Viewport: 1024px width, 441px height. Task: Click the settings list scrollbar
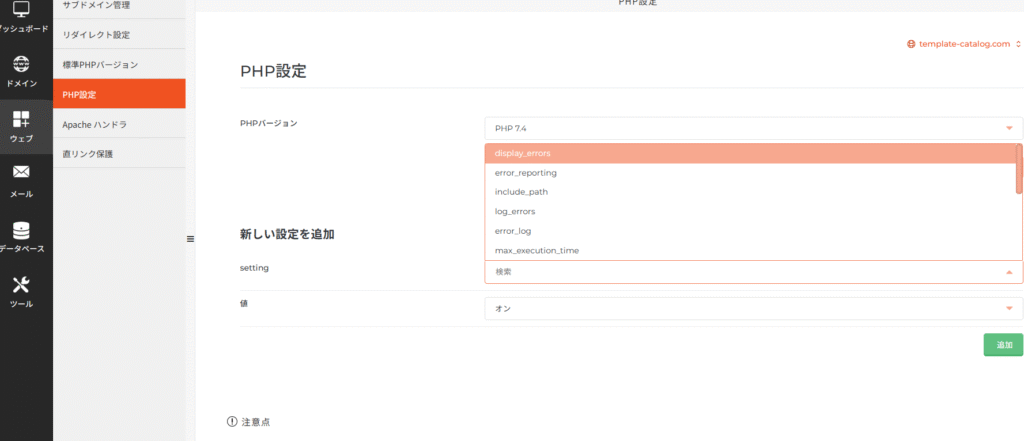pos(1019,169)
